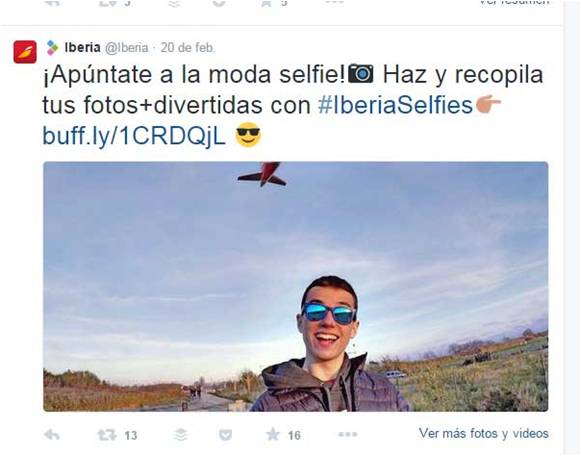Click Ver más fotos y videos

(x=484, y=433)
